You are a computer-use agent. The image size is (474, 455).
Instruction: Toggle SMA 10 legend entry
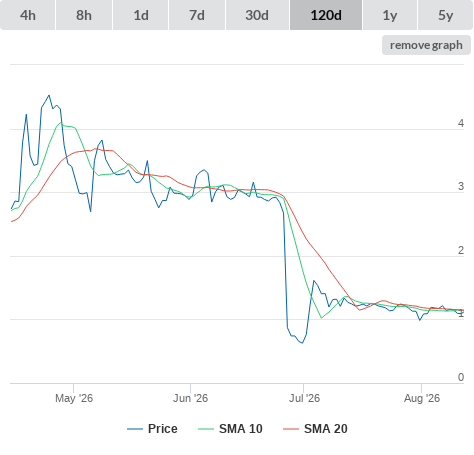(x=240, y=429)
